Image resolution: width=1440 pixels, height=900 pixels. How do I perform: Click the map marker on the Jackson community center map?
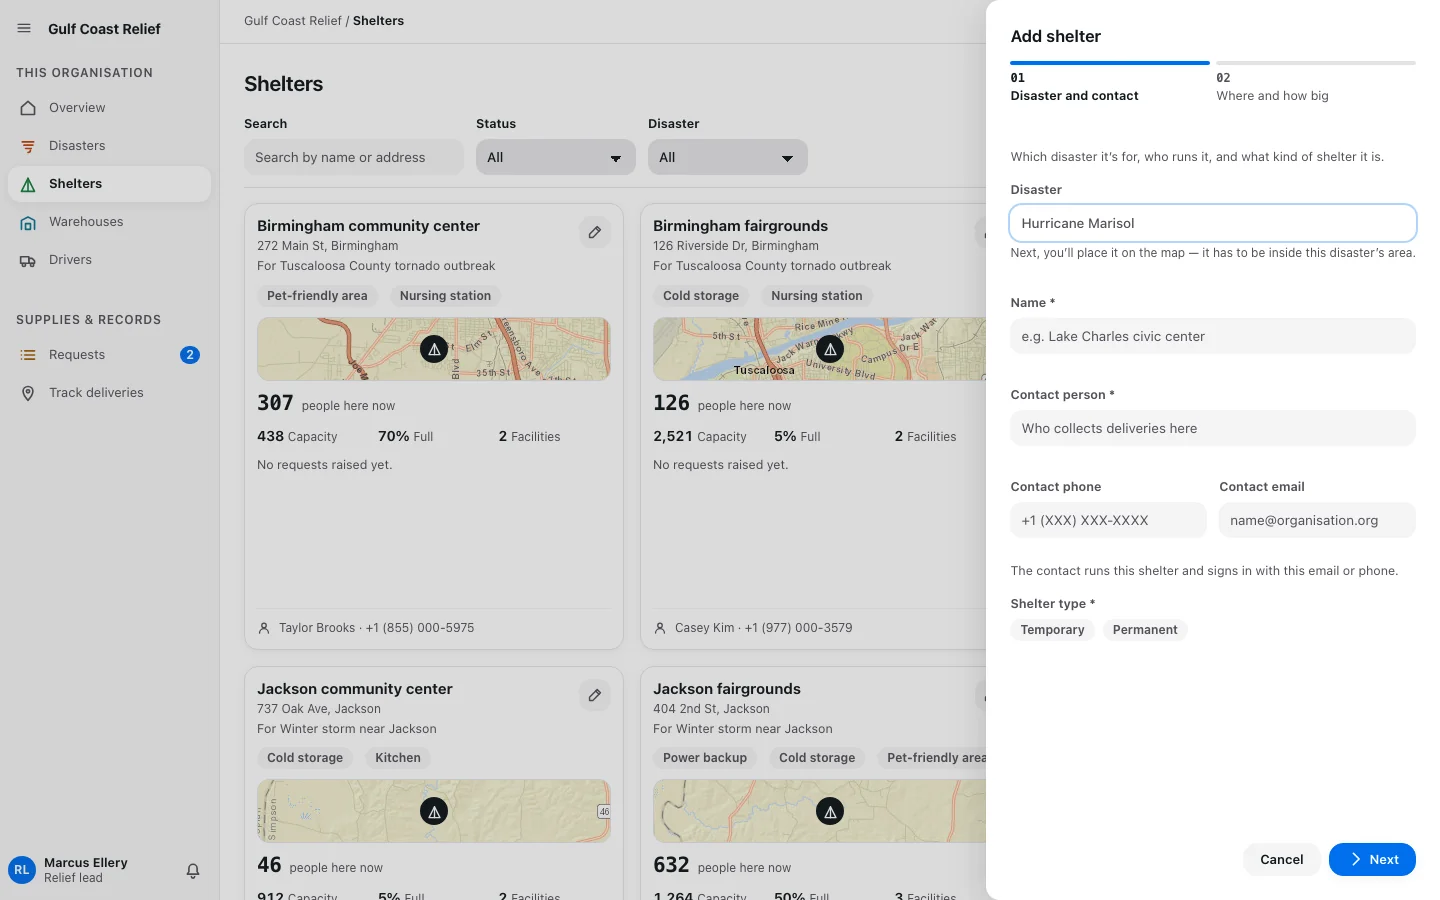tap(434, 812)
